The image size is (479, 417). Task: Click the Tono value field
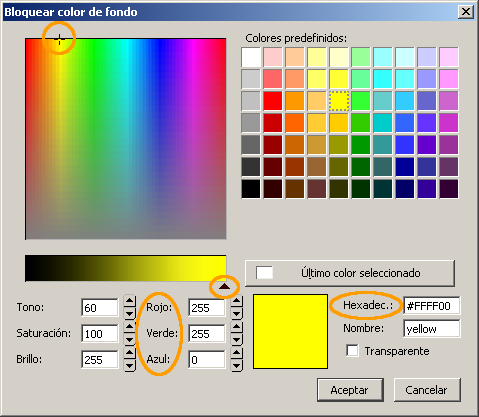[x=100, y=307]
